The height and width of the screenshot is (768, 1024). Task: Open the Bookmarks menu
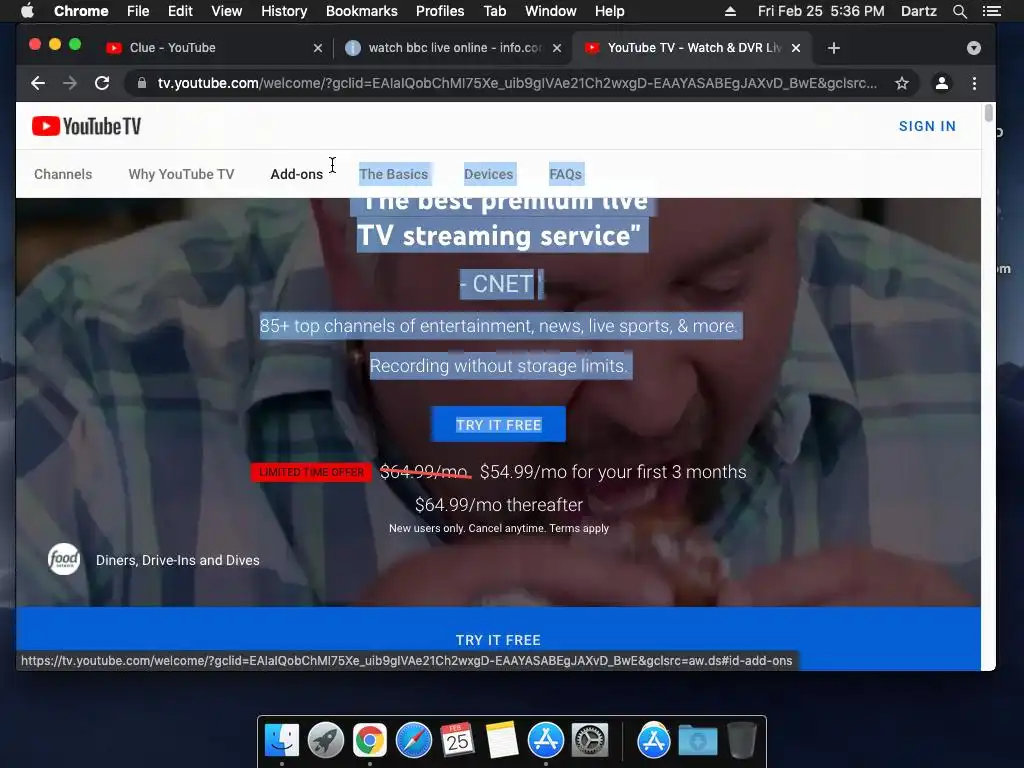click(362, 11)
